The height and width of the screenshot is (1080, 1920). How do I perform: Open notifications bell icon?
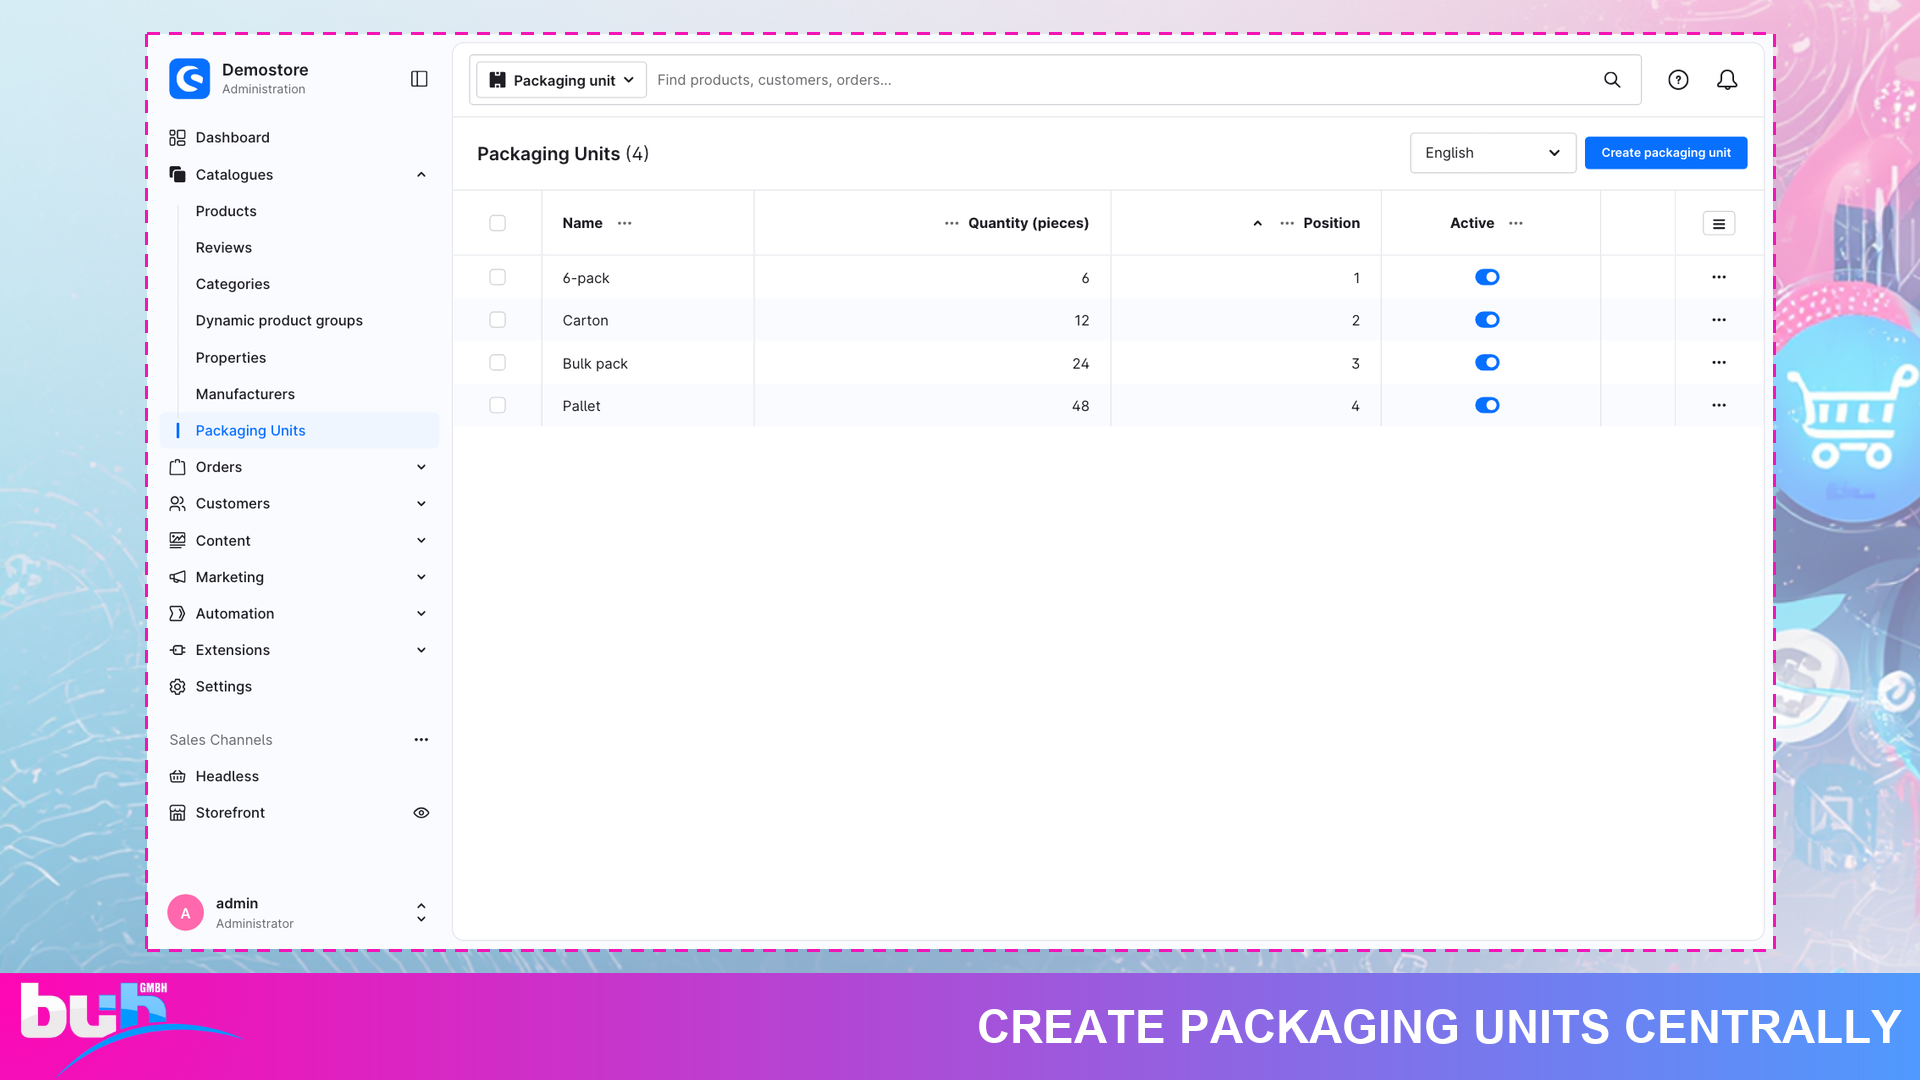(1727, 80)
